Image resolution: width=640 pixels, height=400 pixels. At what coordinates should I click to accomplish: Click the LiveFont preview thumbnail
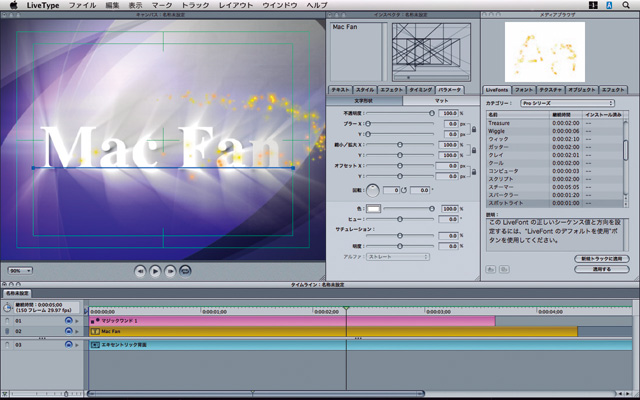click(545, 52)
